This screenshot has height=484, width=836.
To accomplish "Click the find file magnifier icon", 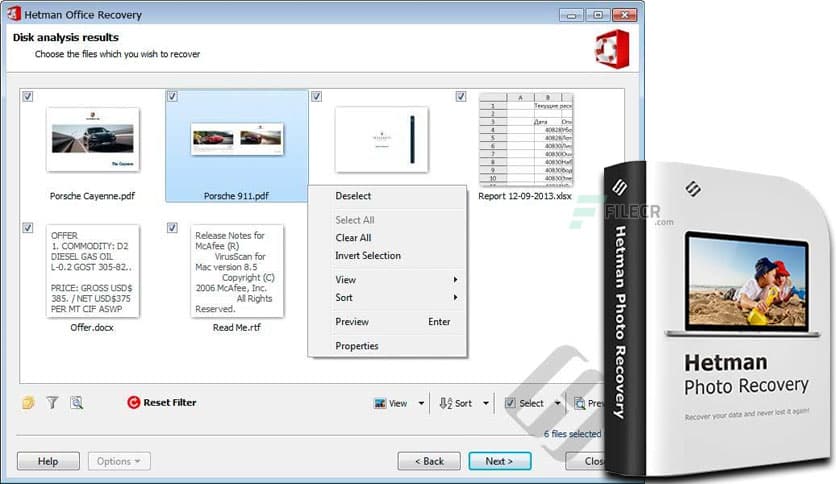I will [77, 402].
